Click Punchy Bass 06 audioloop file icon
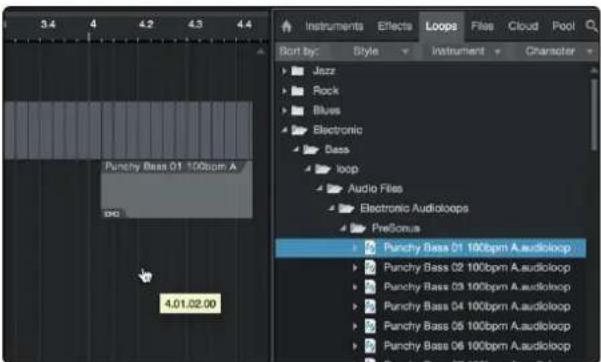601x362 pixels. click(x=370, y=346)
